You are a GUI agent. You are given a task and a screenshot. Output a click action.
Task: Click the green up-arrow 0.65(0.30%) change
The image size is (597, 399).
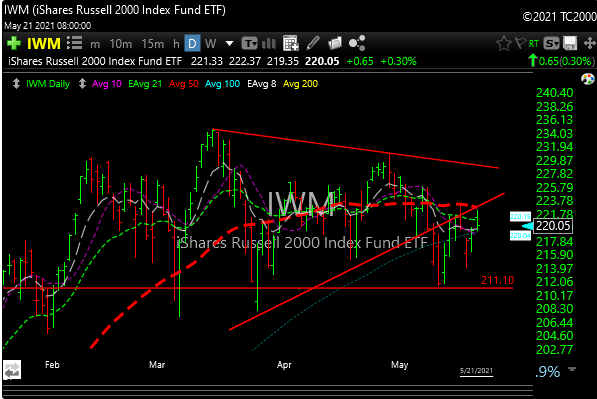pos(561,61)
